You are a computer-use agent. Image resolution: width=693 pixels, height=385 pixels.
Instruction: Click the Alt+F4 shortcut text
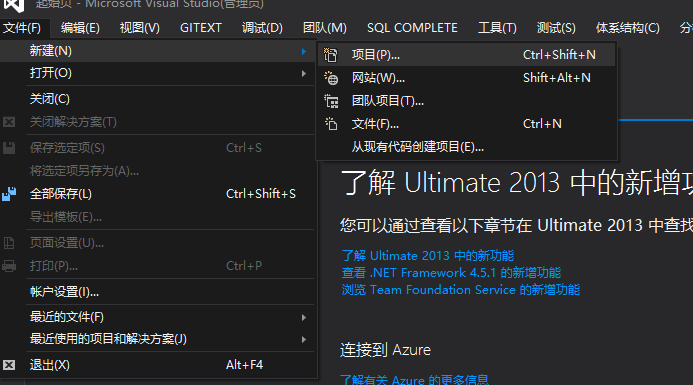click(244, 365)
